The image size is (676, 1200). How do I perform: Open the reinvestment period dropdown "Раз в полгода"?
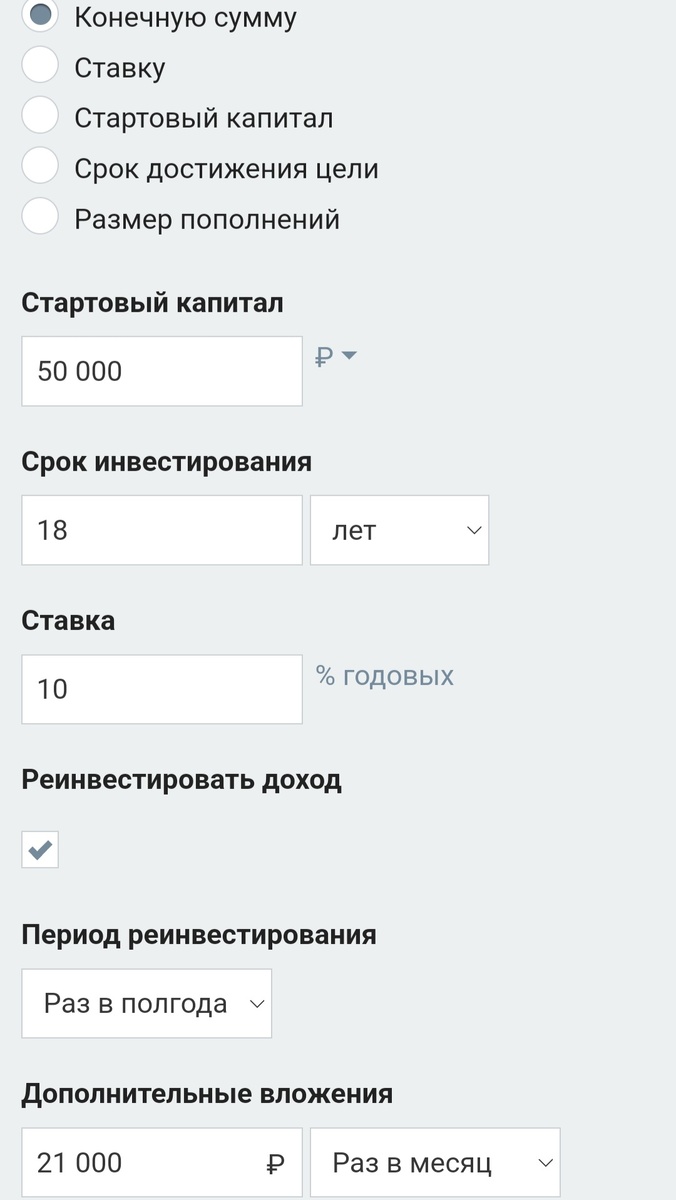pyautogui.click(x=146, y=1003)
